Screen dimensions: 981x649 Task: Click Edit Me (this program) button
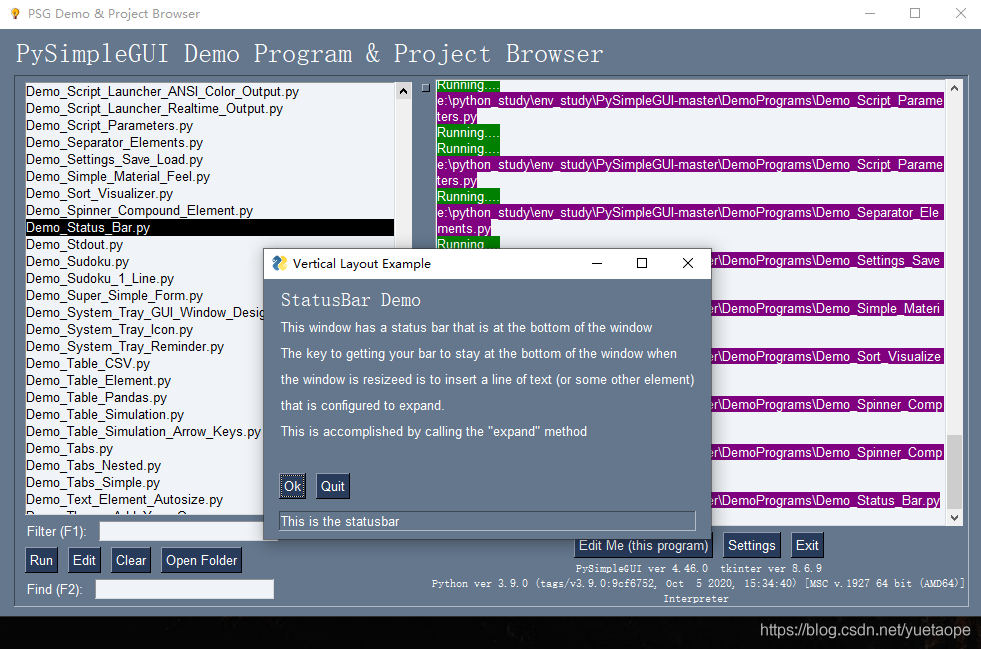(x=643, y=545)
